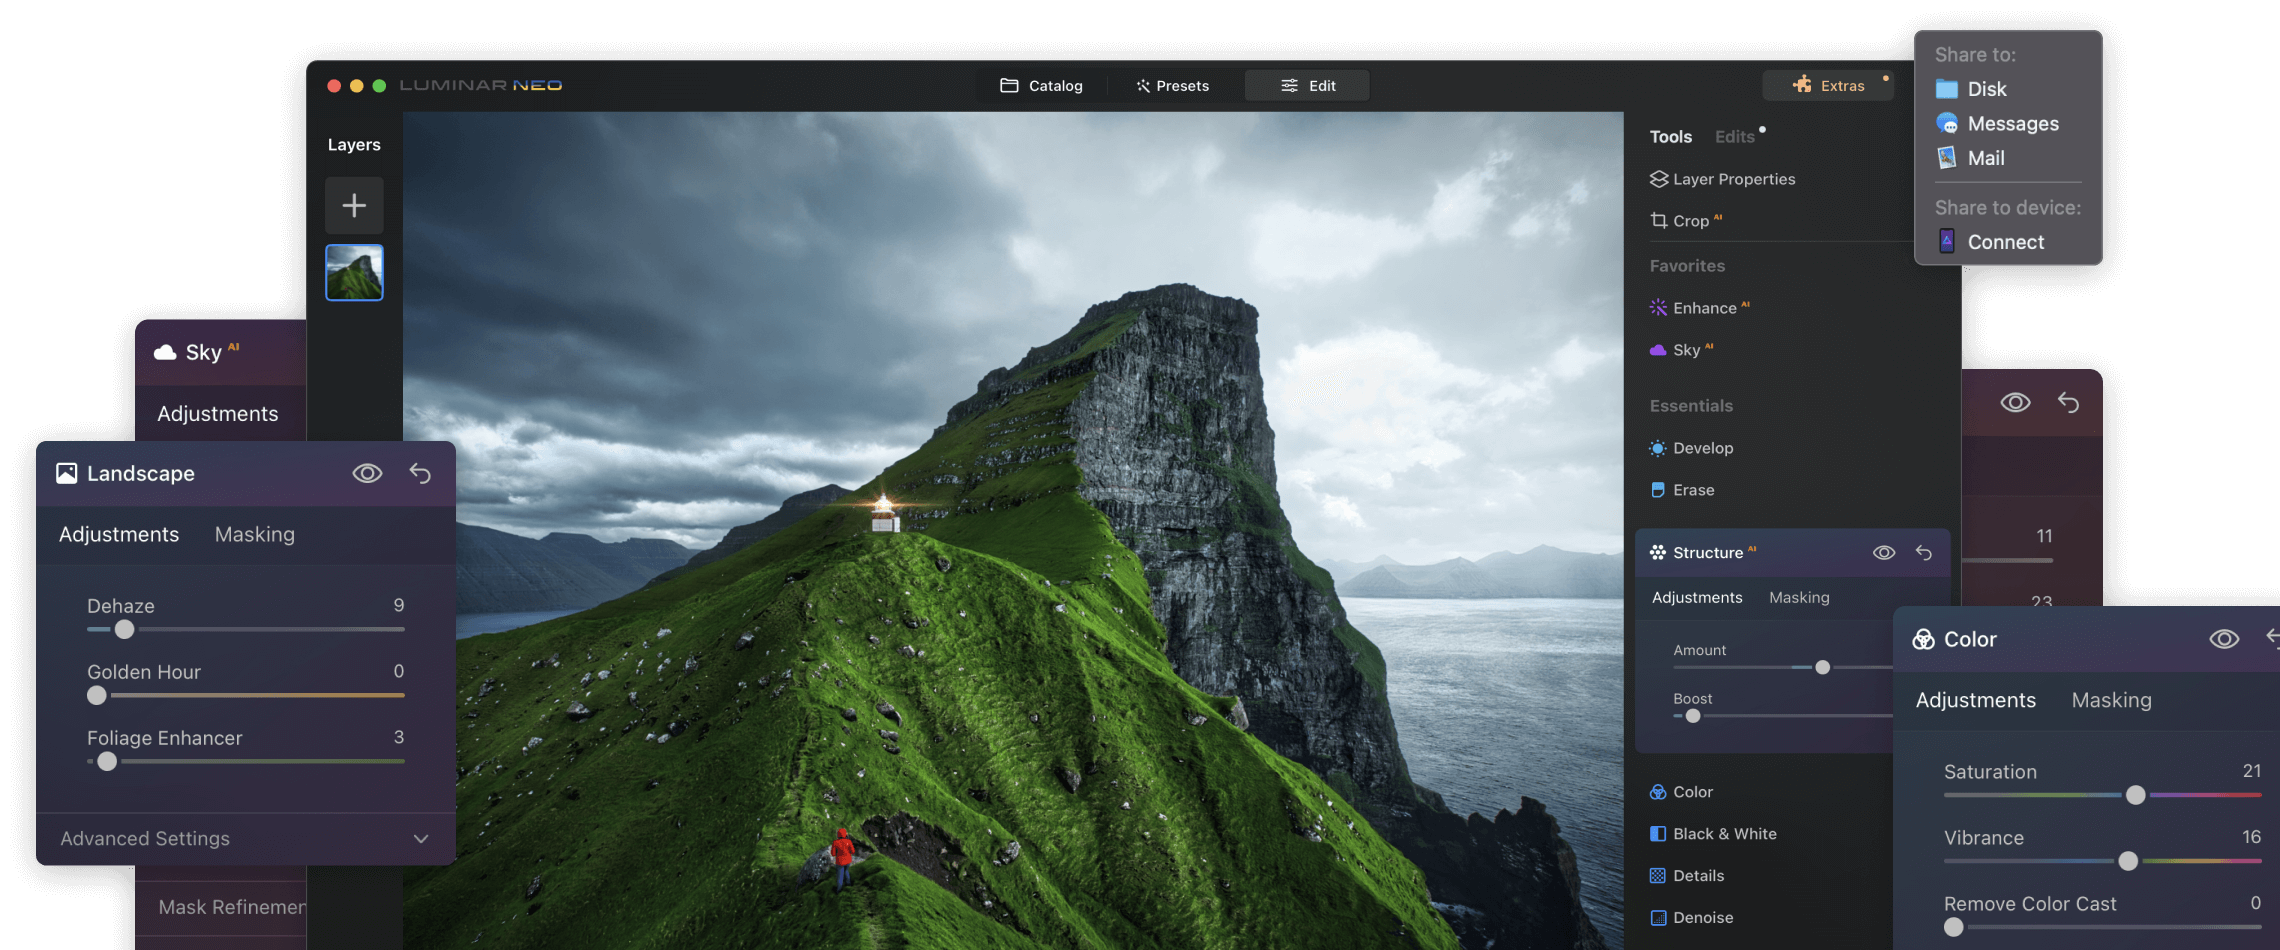Click the Mask Refinement label in Sky panel
Screen dimensions: 2280x950
(x=232, y=907)
